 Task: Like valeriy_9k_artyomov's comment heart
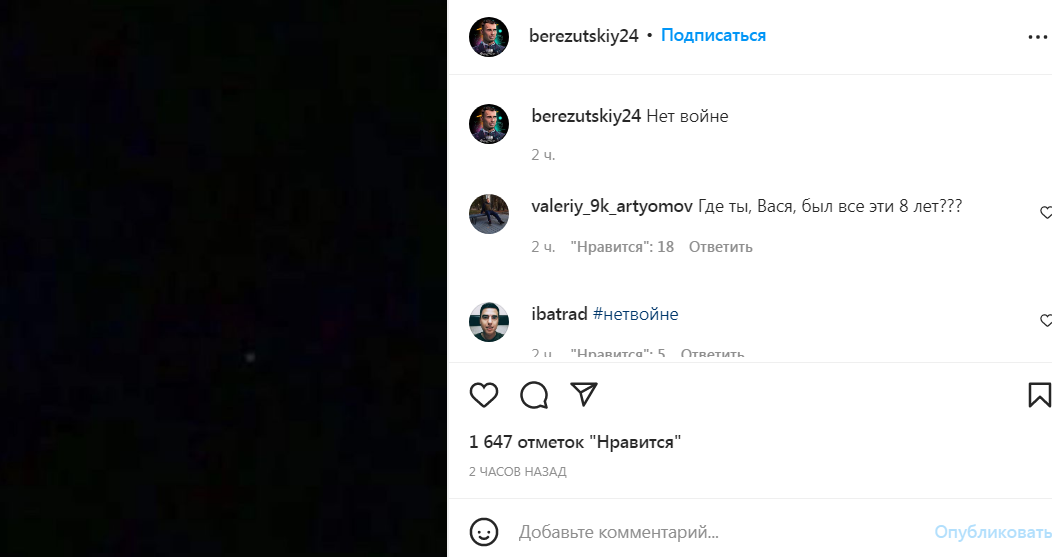(1045, 213)
